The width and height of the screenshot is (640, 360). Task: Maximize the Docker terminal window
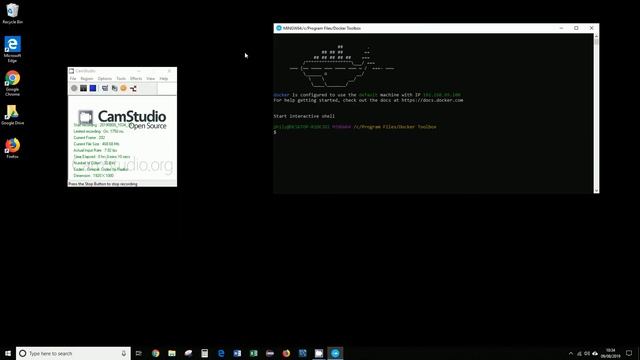pos(576,28)
